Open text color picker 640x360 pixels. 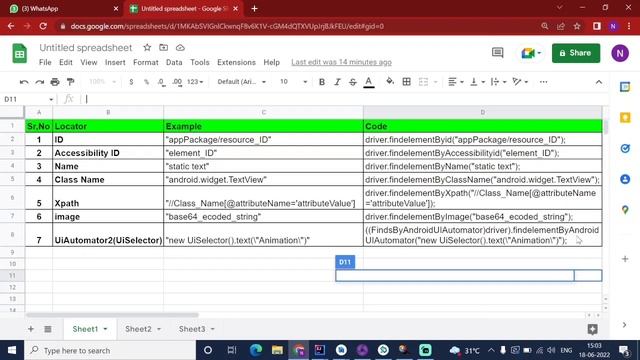[369, 82]
